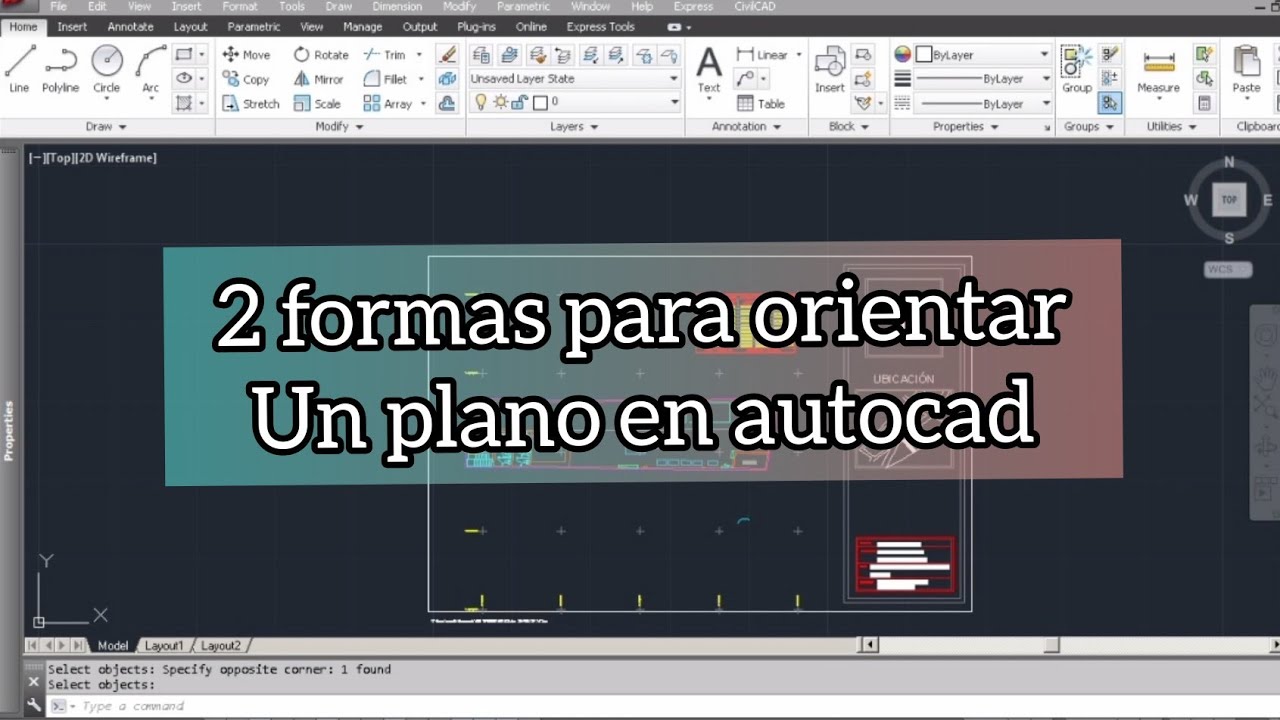
Task: Expand the Layers panel
Action: click(x=574, y=127)
